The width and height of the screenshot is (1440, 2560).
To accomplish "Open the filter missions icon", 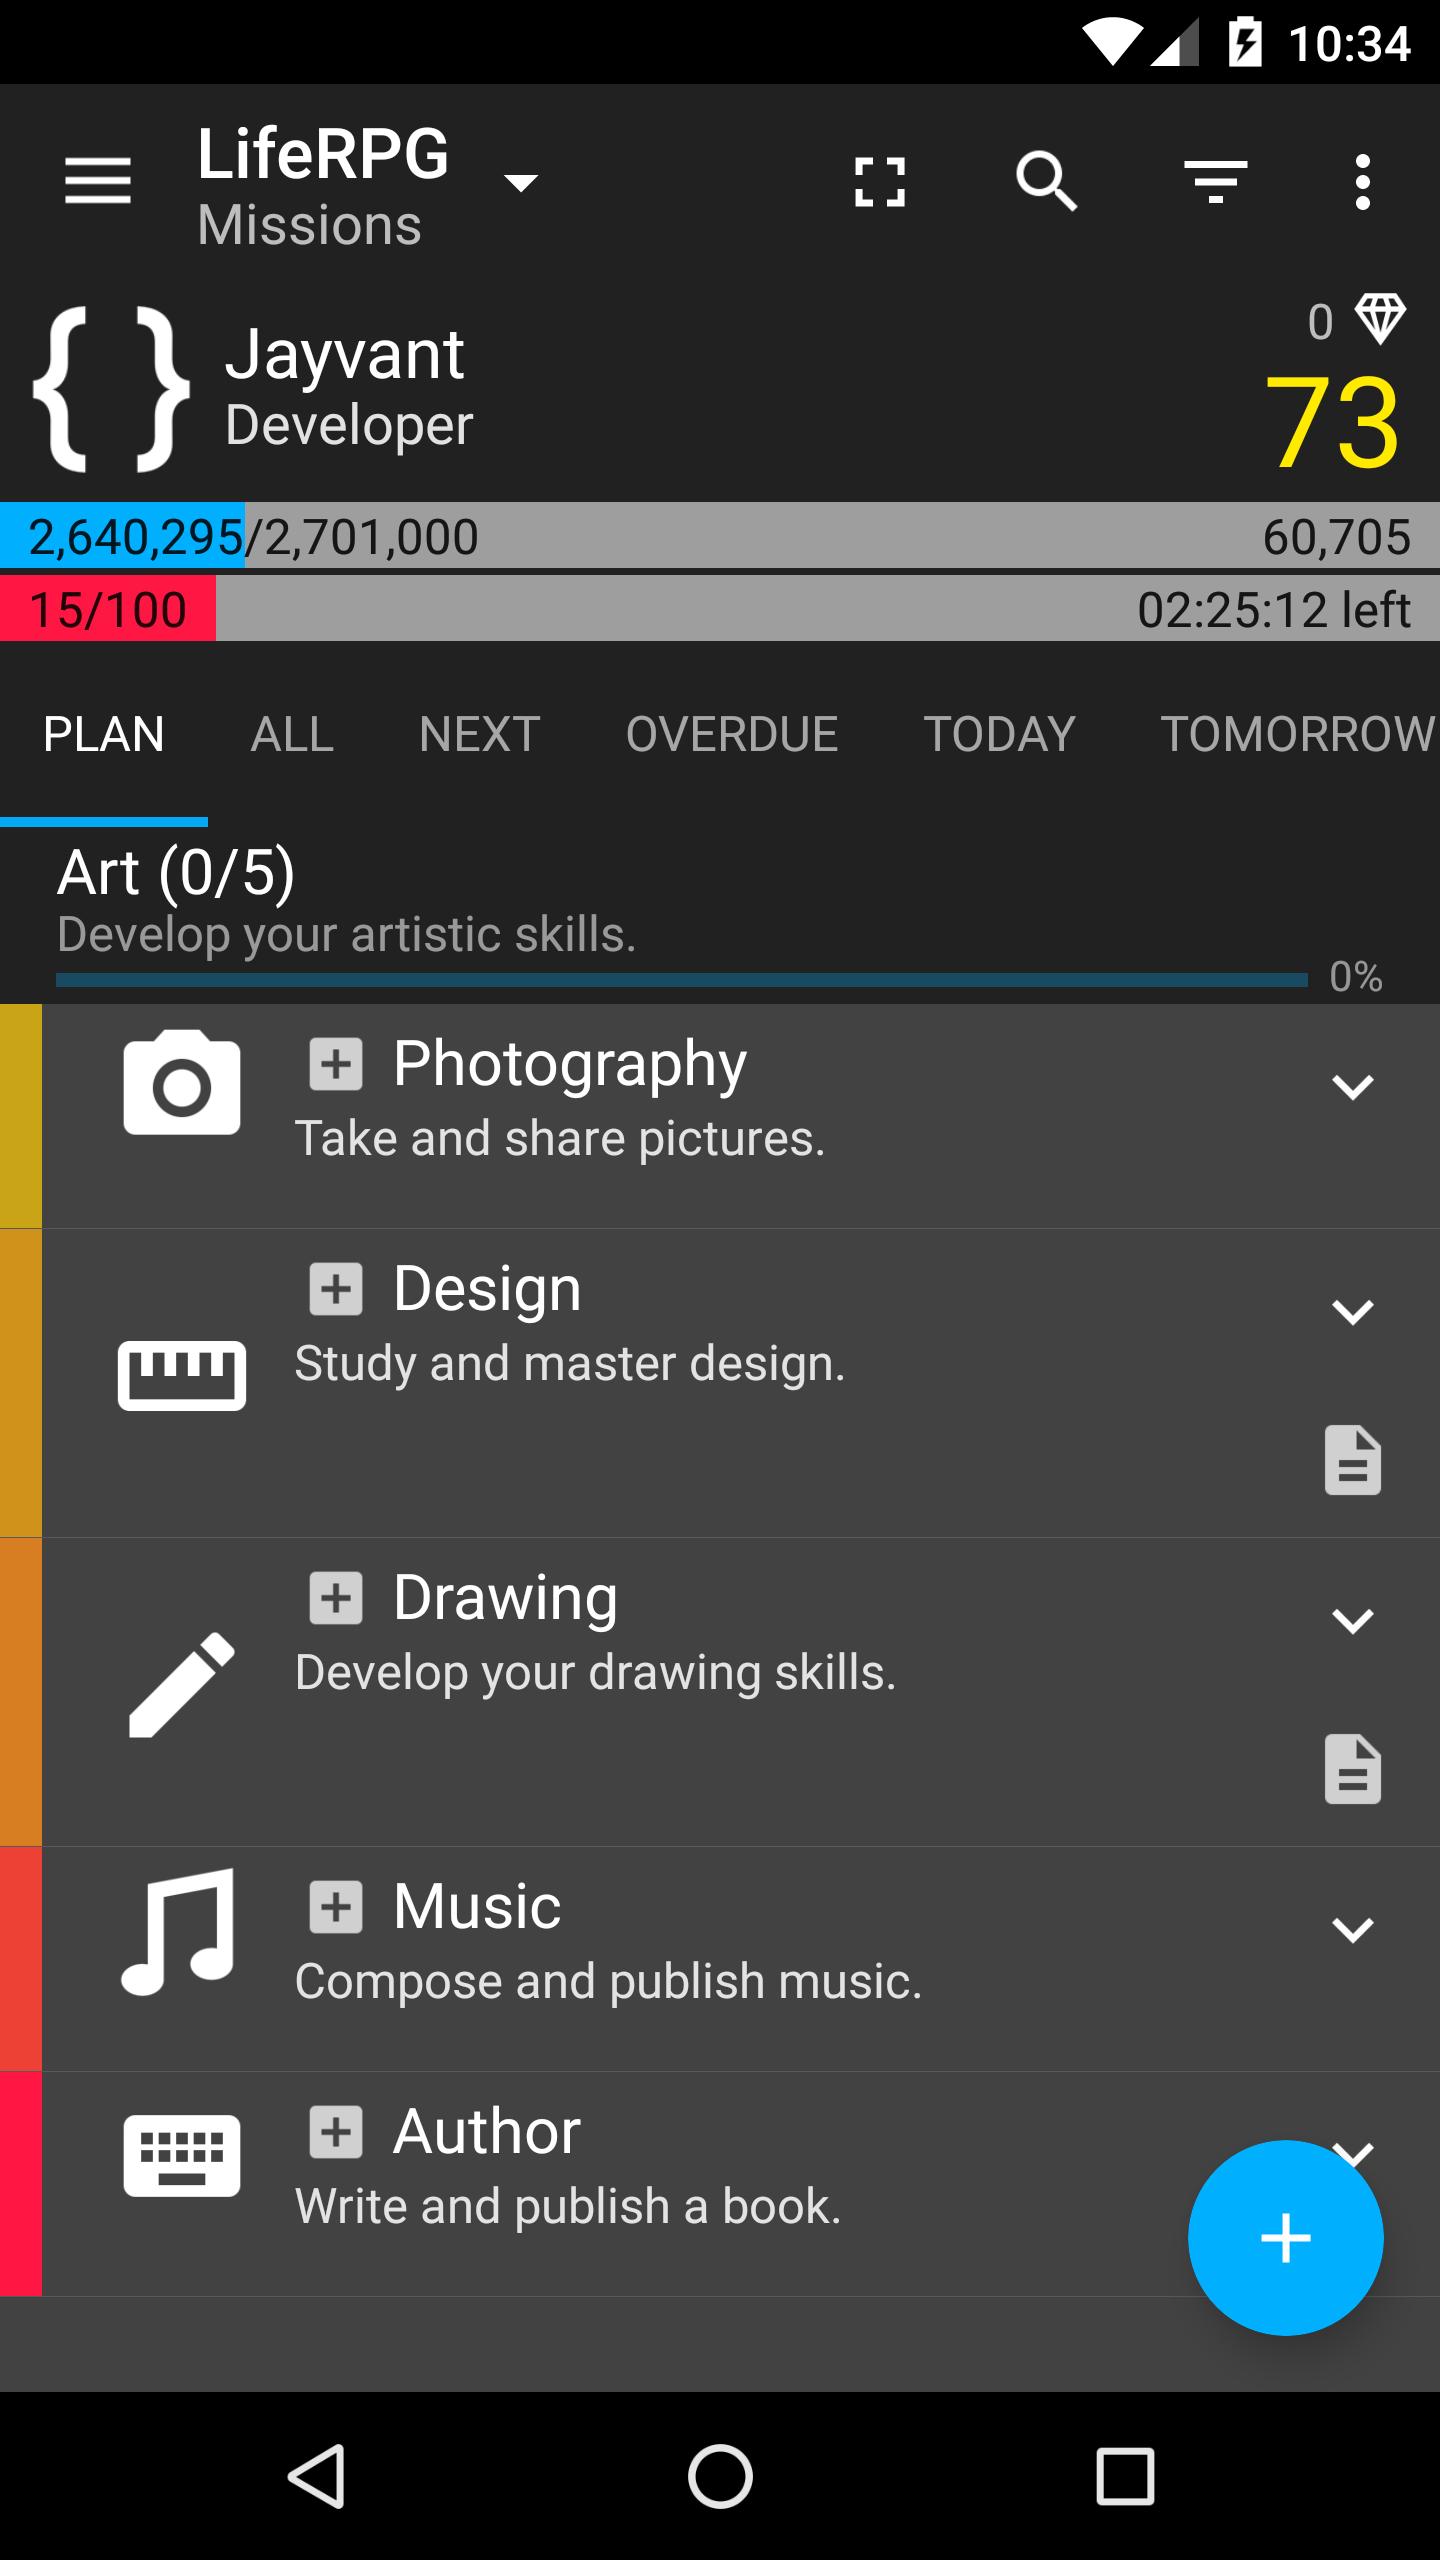I will (1215, 181).
